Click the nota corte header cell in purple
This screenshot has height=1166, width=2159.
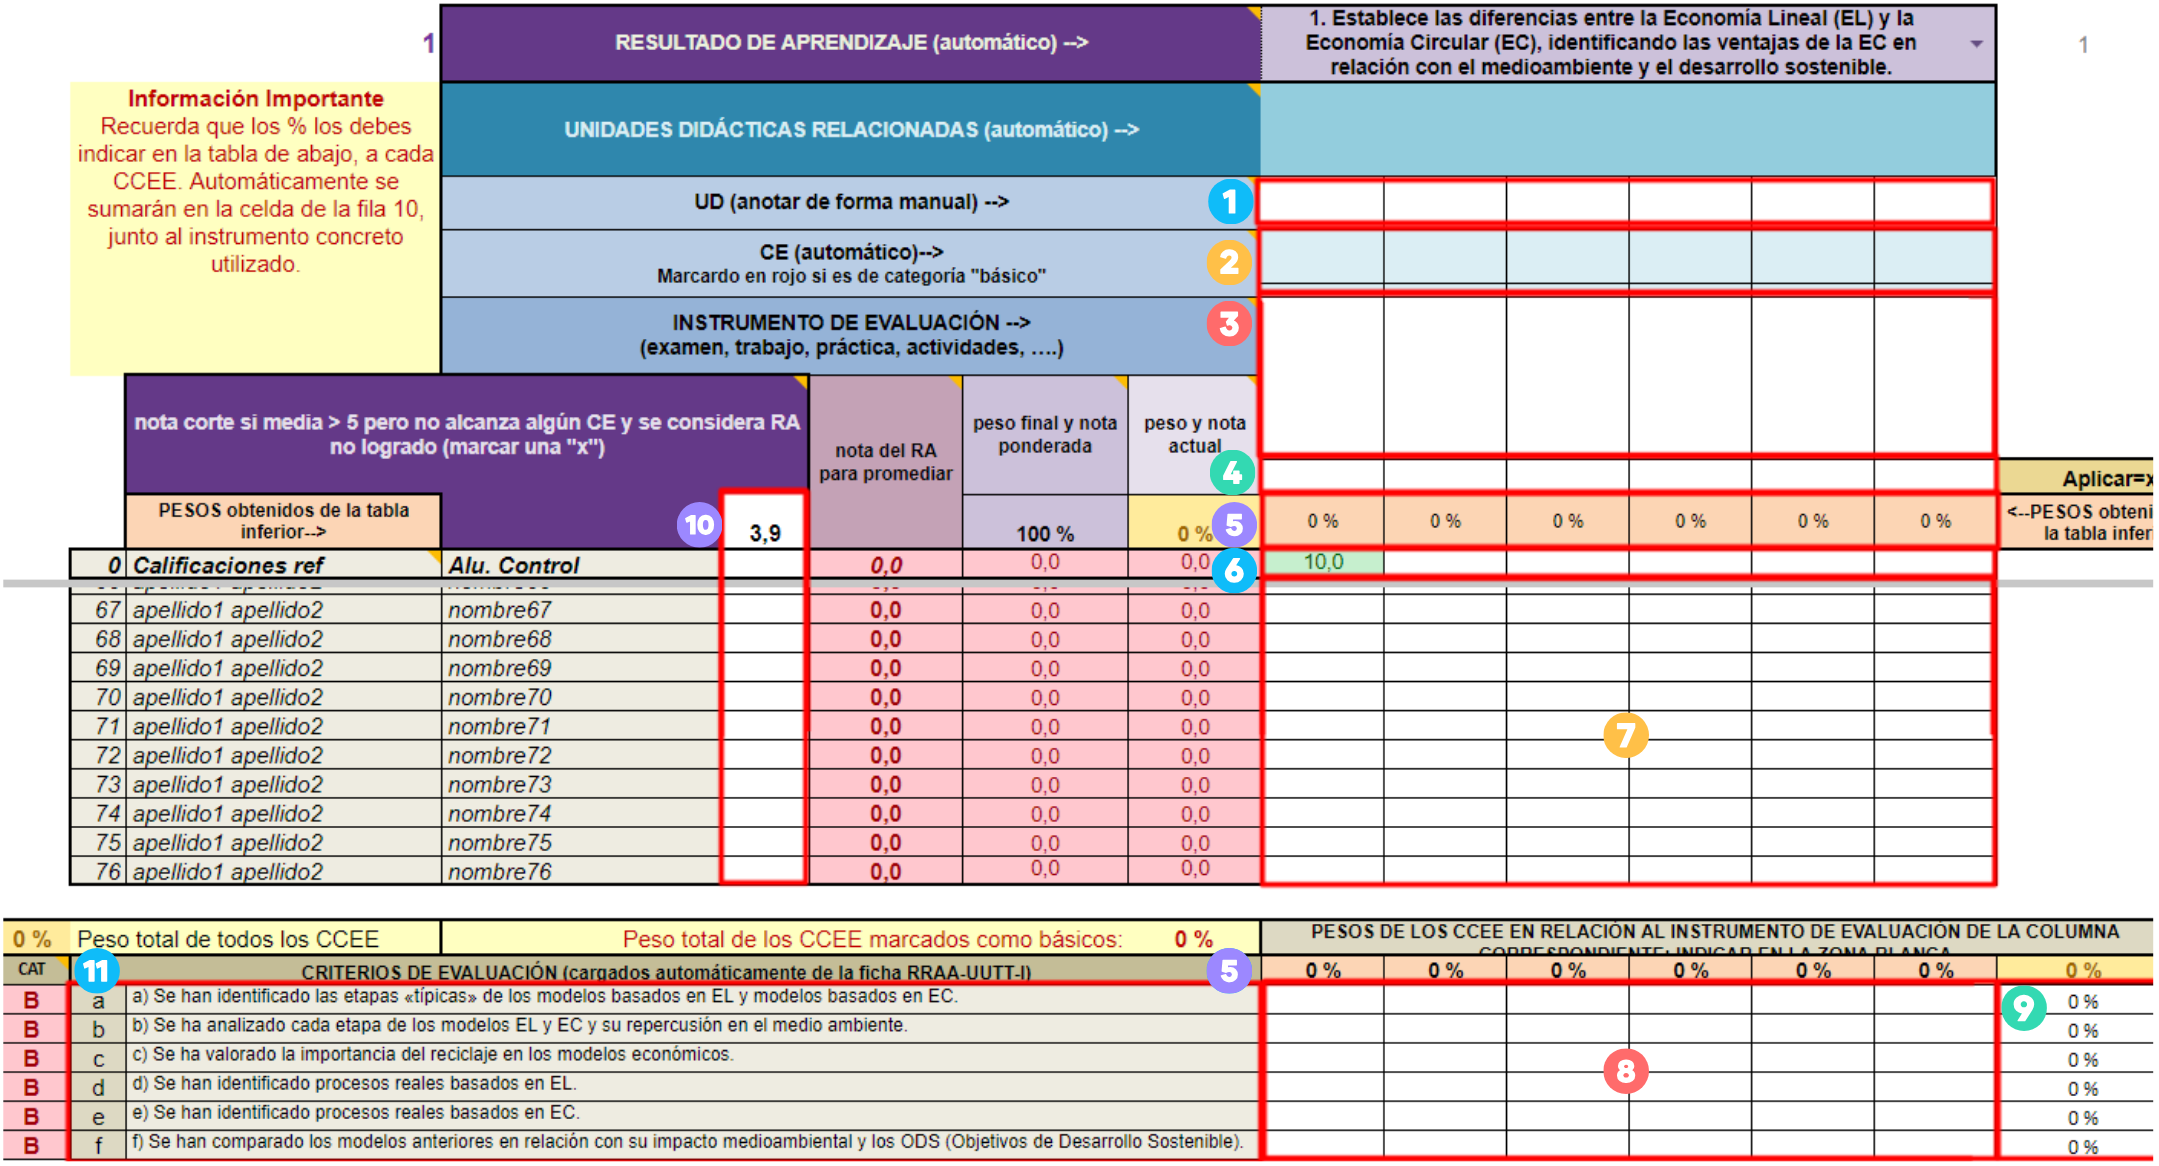click(467, 434)
